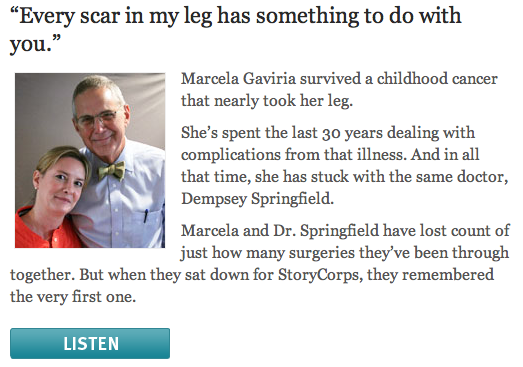Click the words 'childhood cancer' in first paragraph

[x=437, y=79]
